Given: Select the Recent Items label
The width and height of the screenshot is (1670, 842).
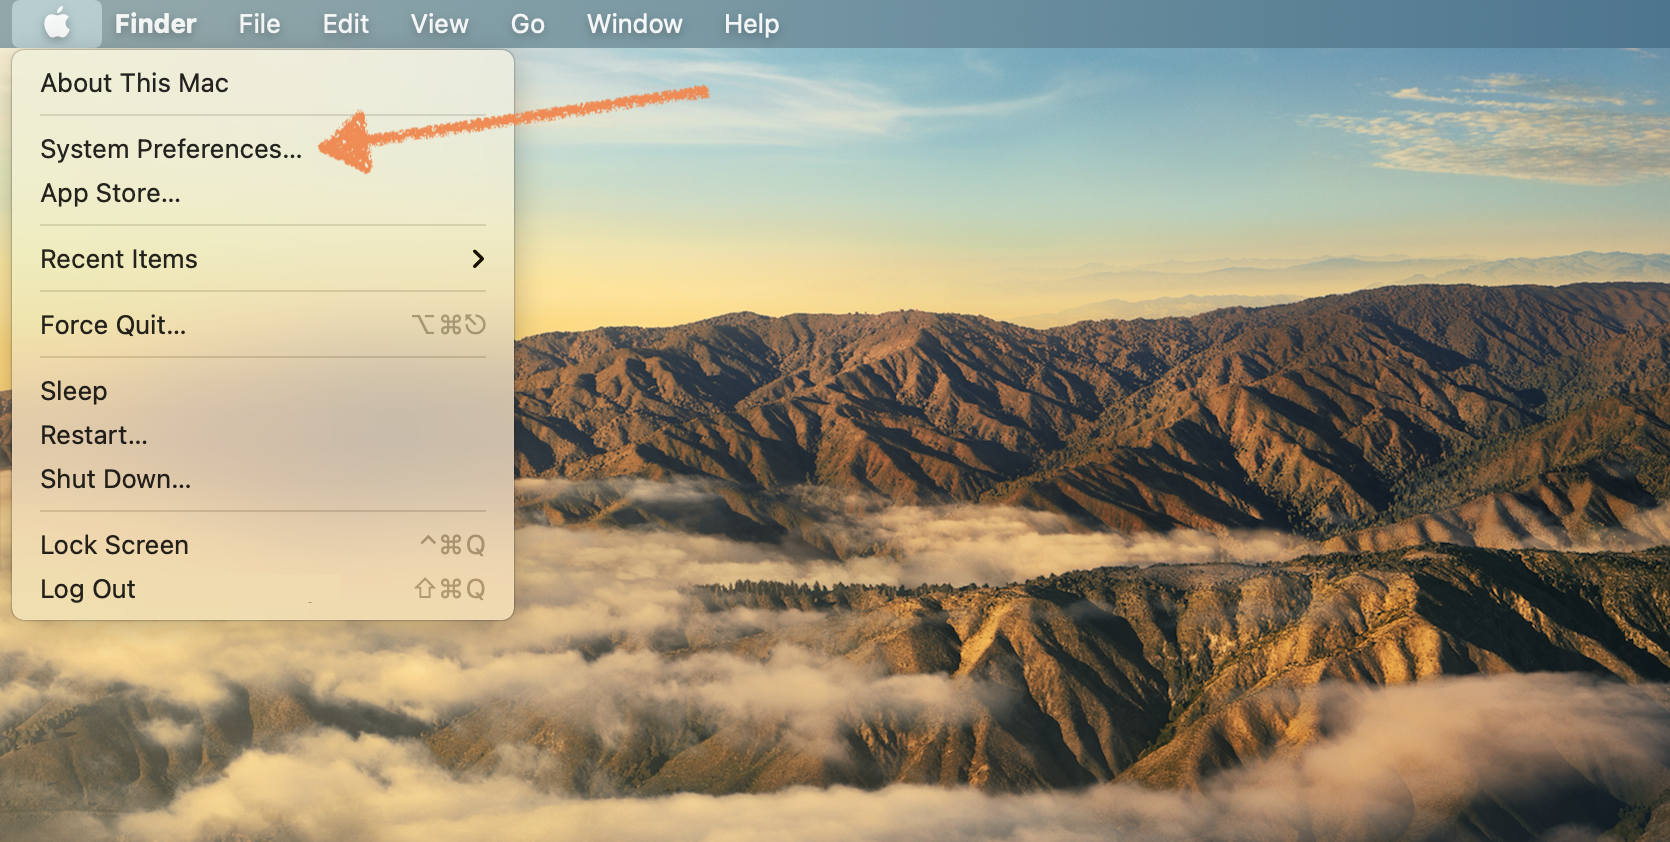Looking at the screenshot, I should coord(119,259).
